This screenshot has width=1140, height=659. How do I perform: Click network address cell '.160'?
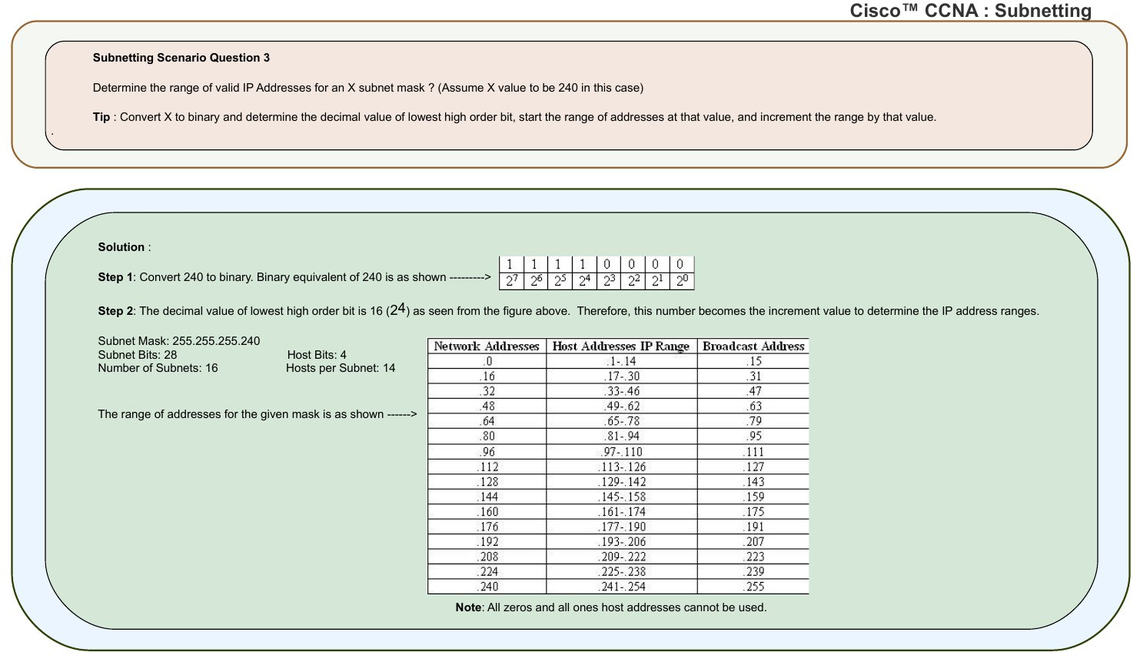click(x=487, y=512)
